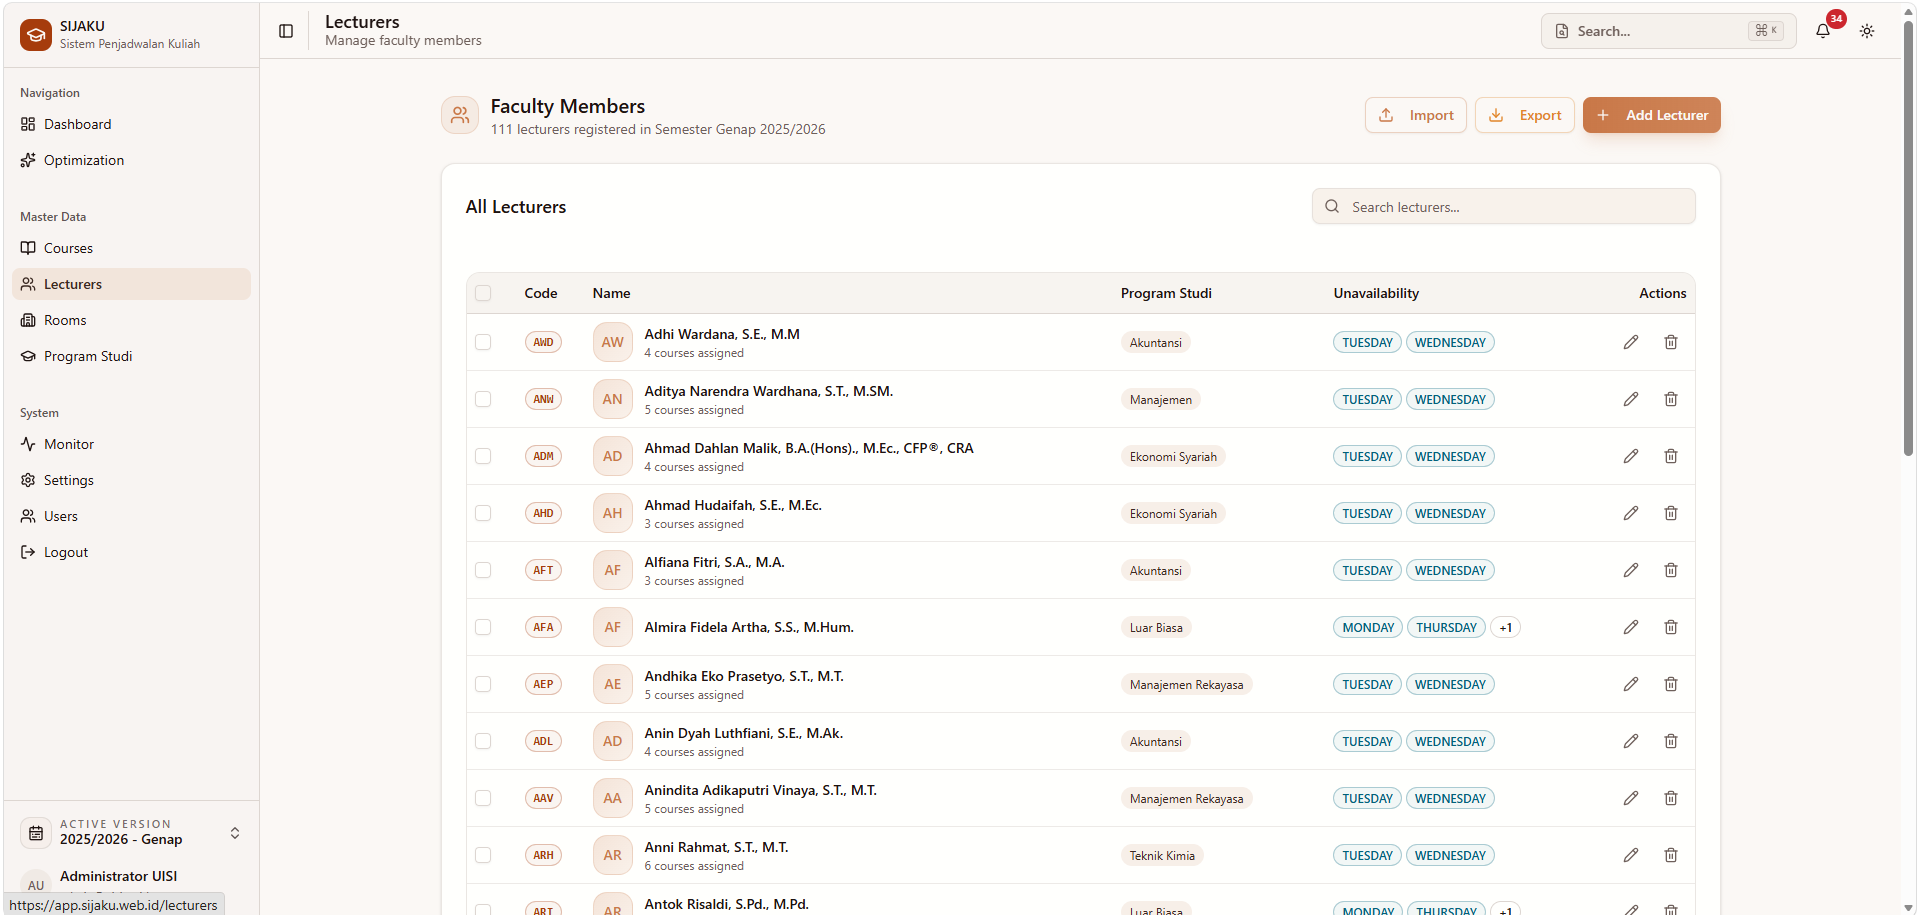Image resolution: width=1919 pixels, height=915 pixels.
Task: Check Alfiana Fitri row checkbox
Action: [x=483, y=570]
